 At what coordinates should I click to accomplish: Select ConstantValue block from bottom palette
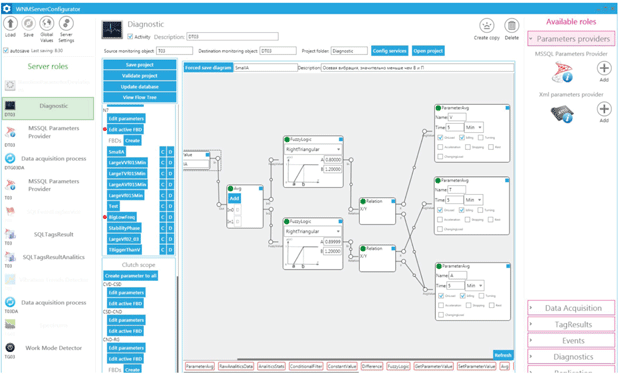click(342, 367)
